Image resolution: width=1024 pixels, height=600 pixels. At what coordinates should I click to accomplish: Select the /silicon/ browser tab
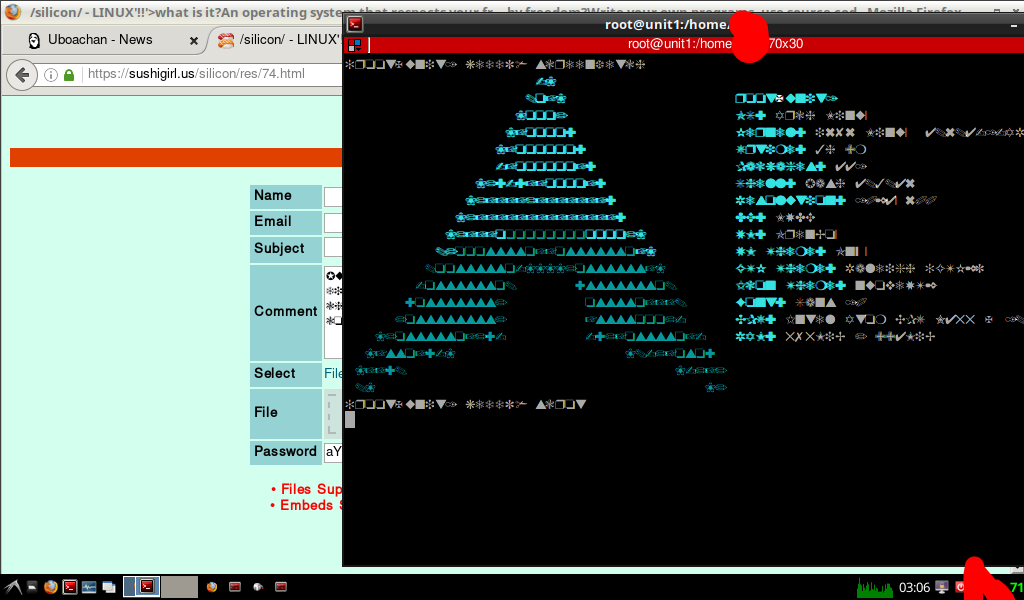pos(280,40)
